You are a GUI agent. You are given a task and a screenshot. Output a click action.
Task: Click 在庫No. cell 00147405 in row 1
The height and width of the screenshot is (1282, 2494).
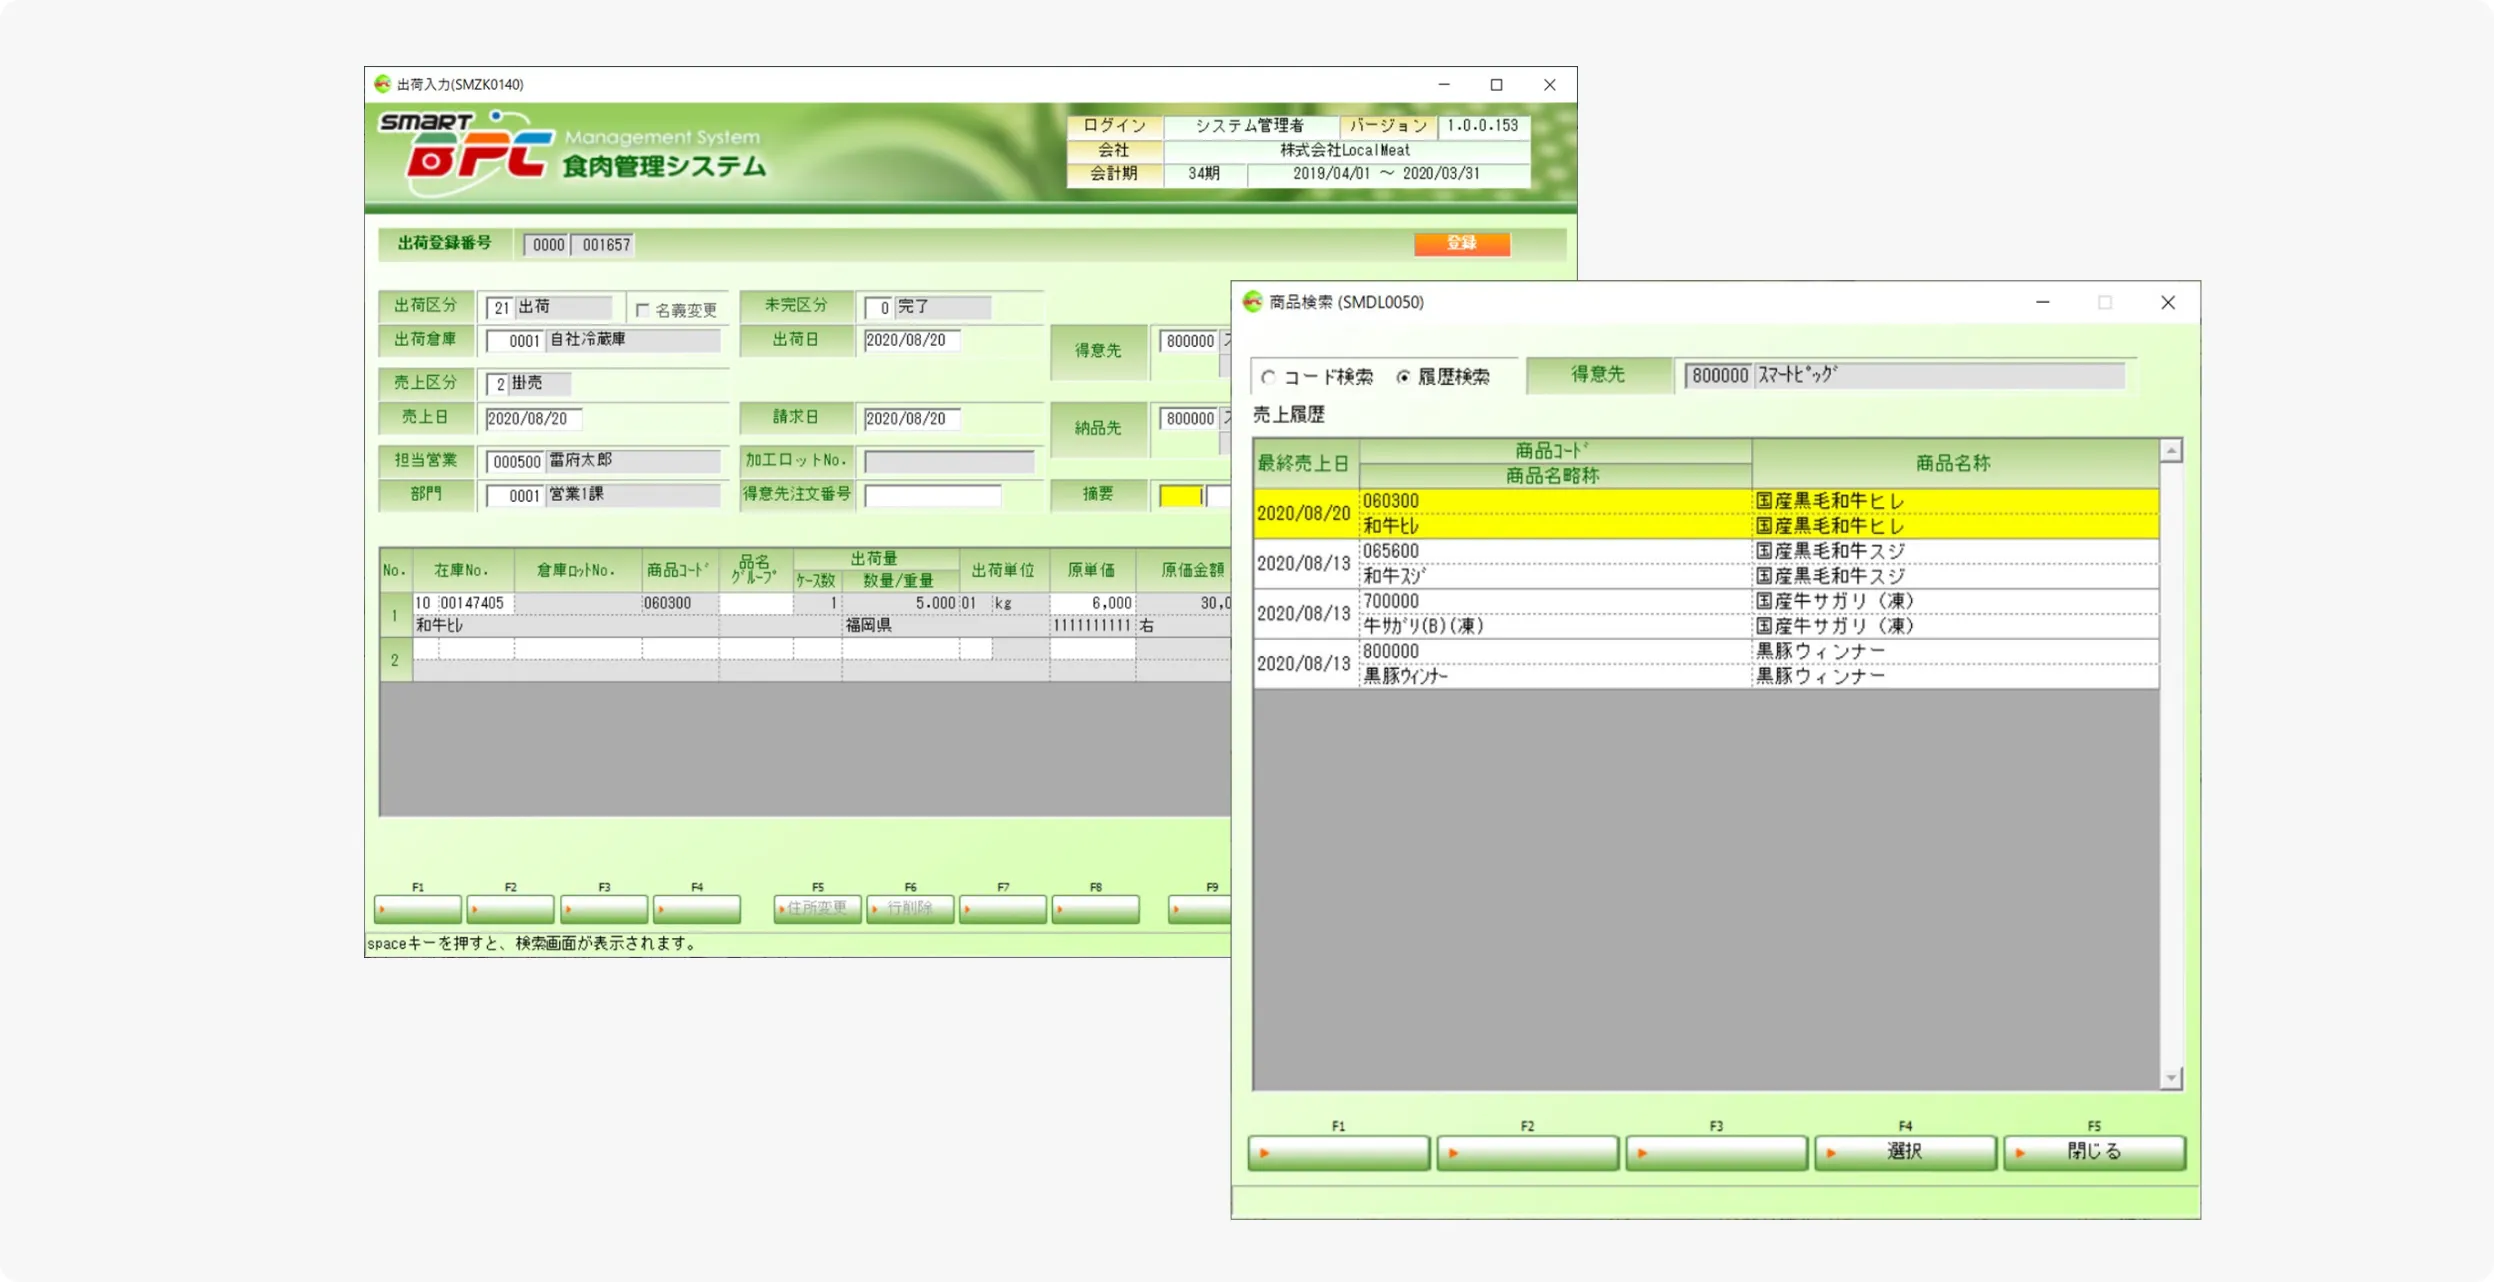[474, 603]
